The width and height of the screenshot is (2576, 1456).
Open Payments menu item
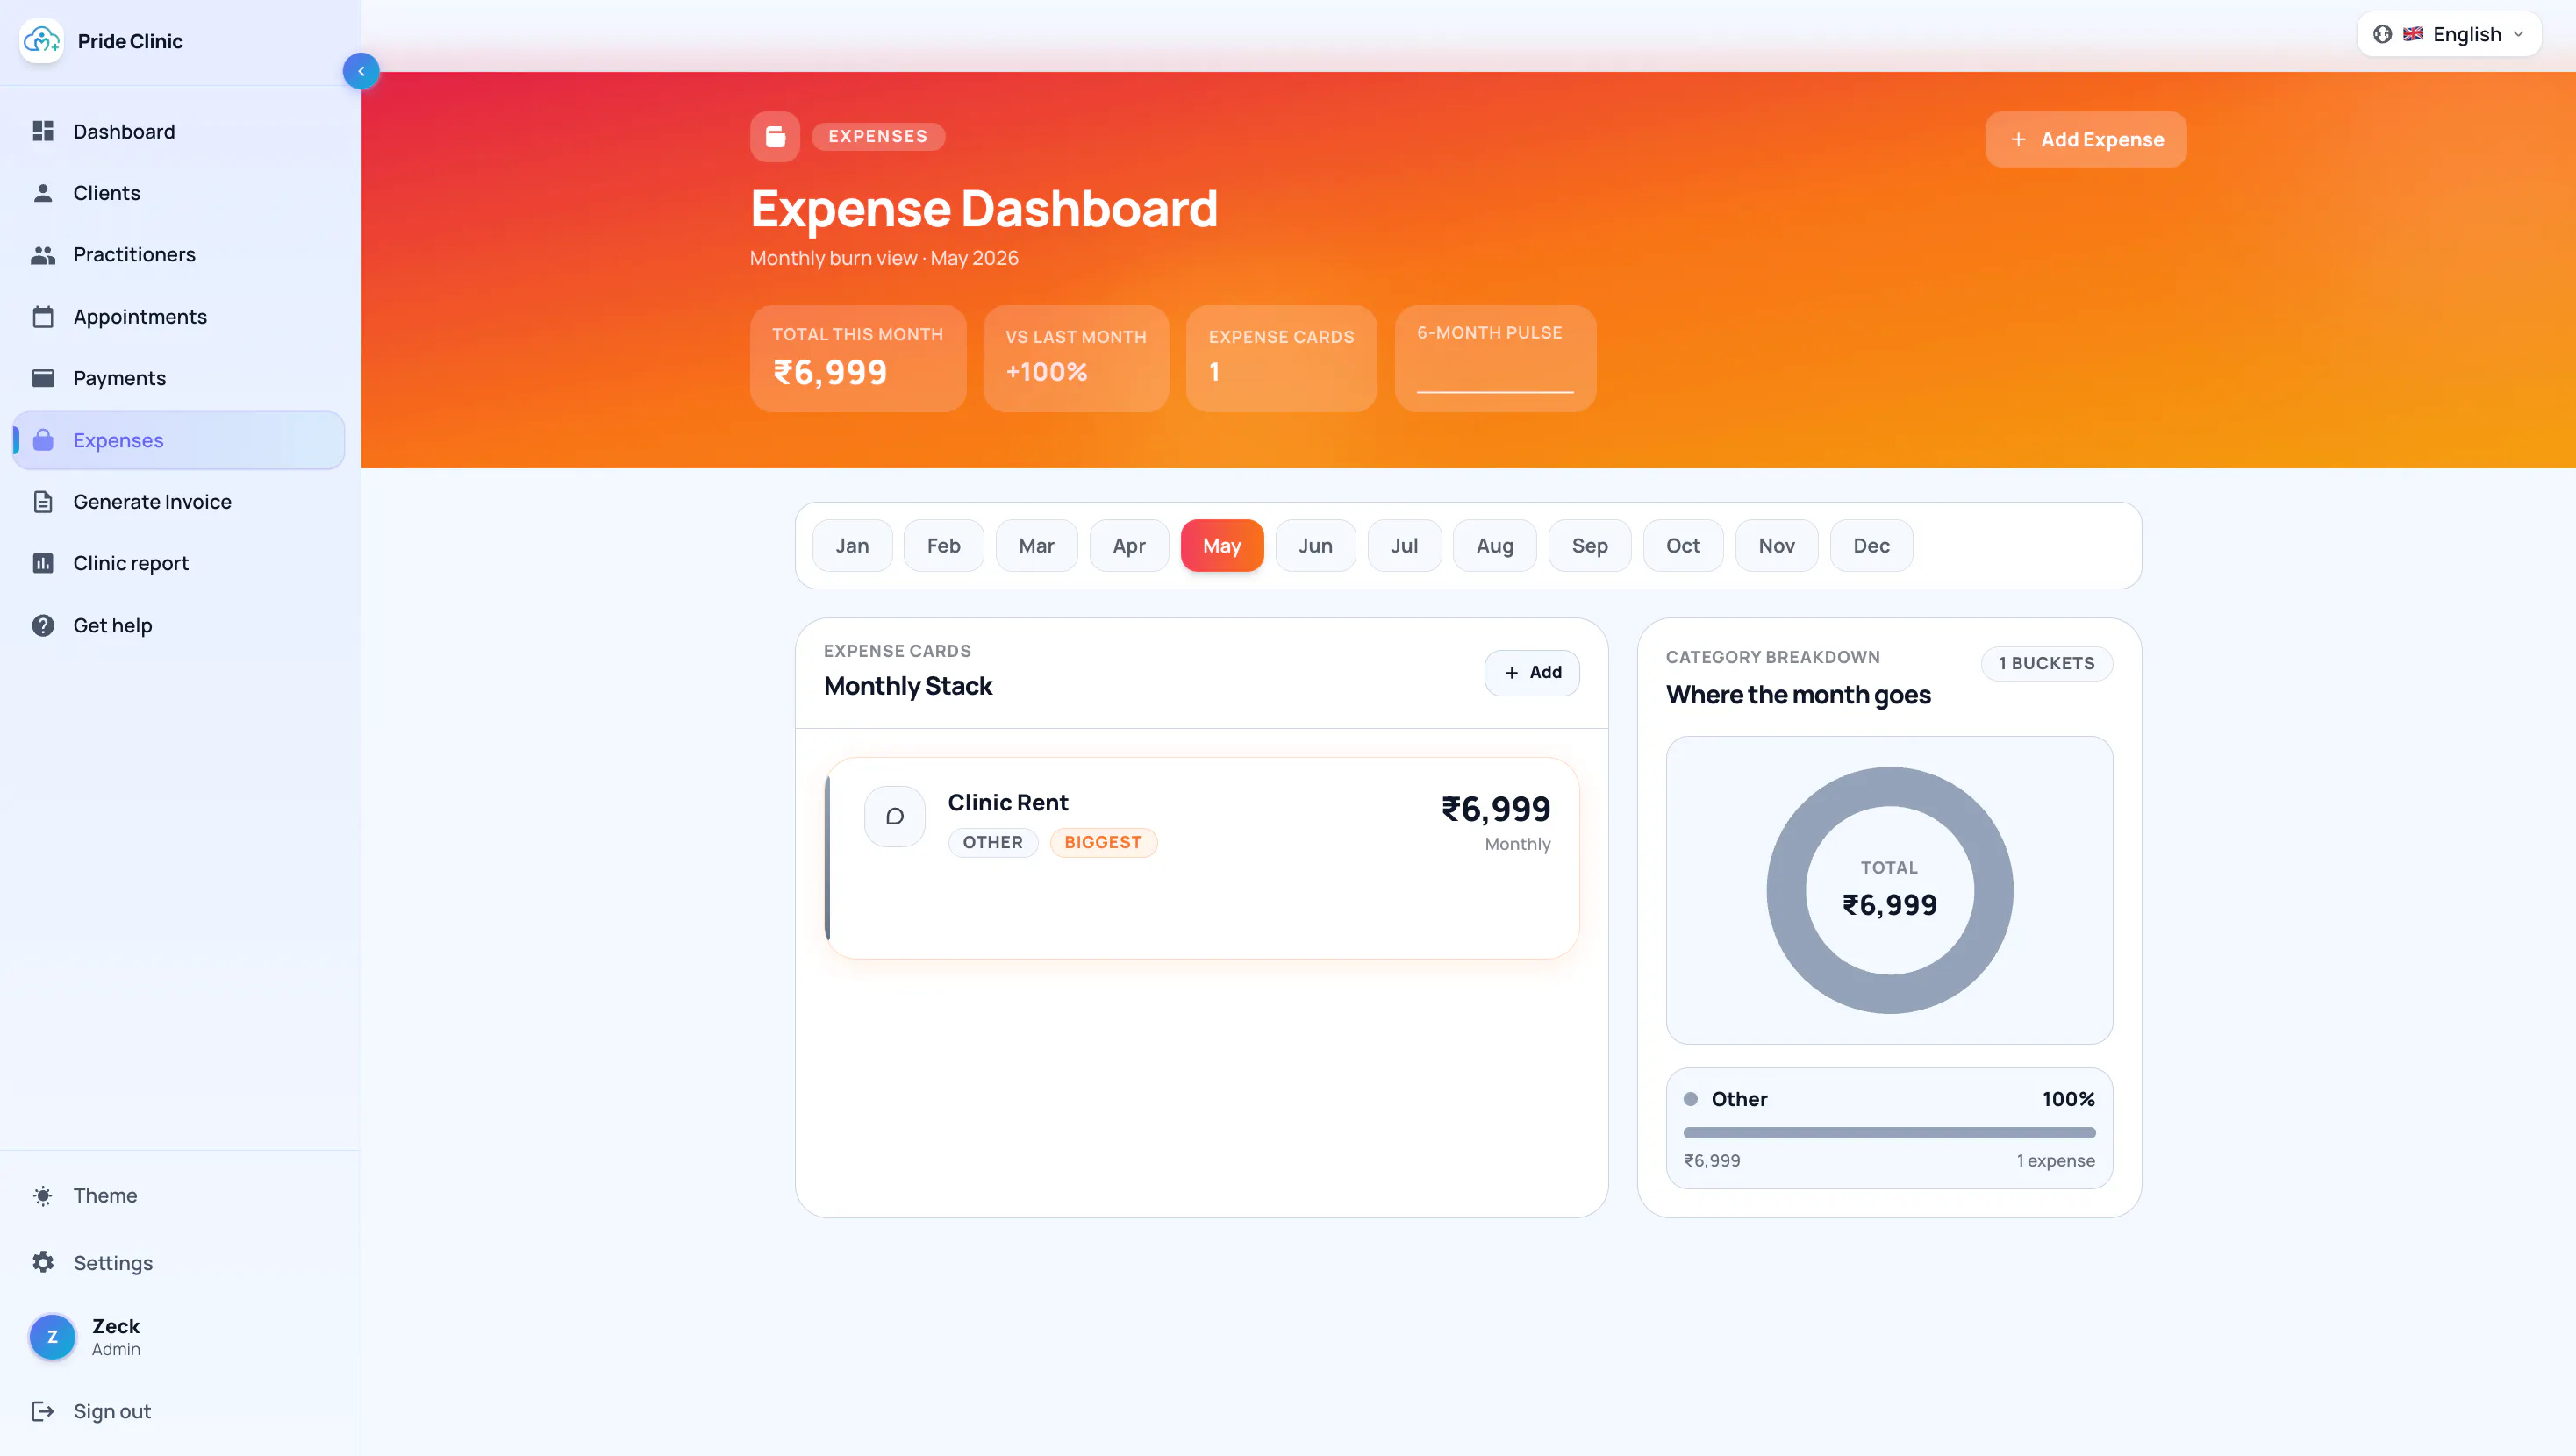[180, 378]
